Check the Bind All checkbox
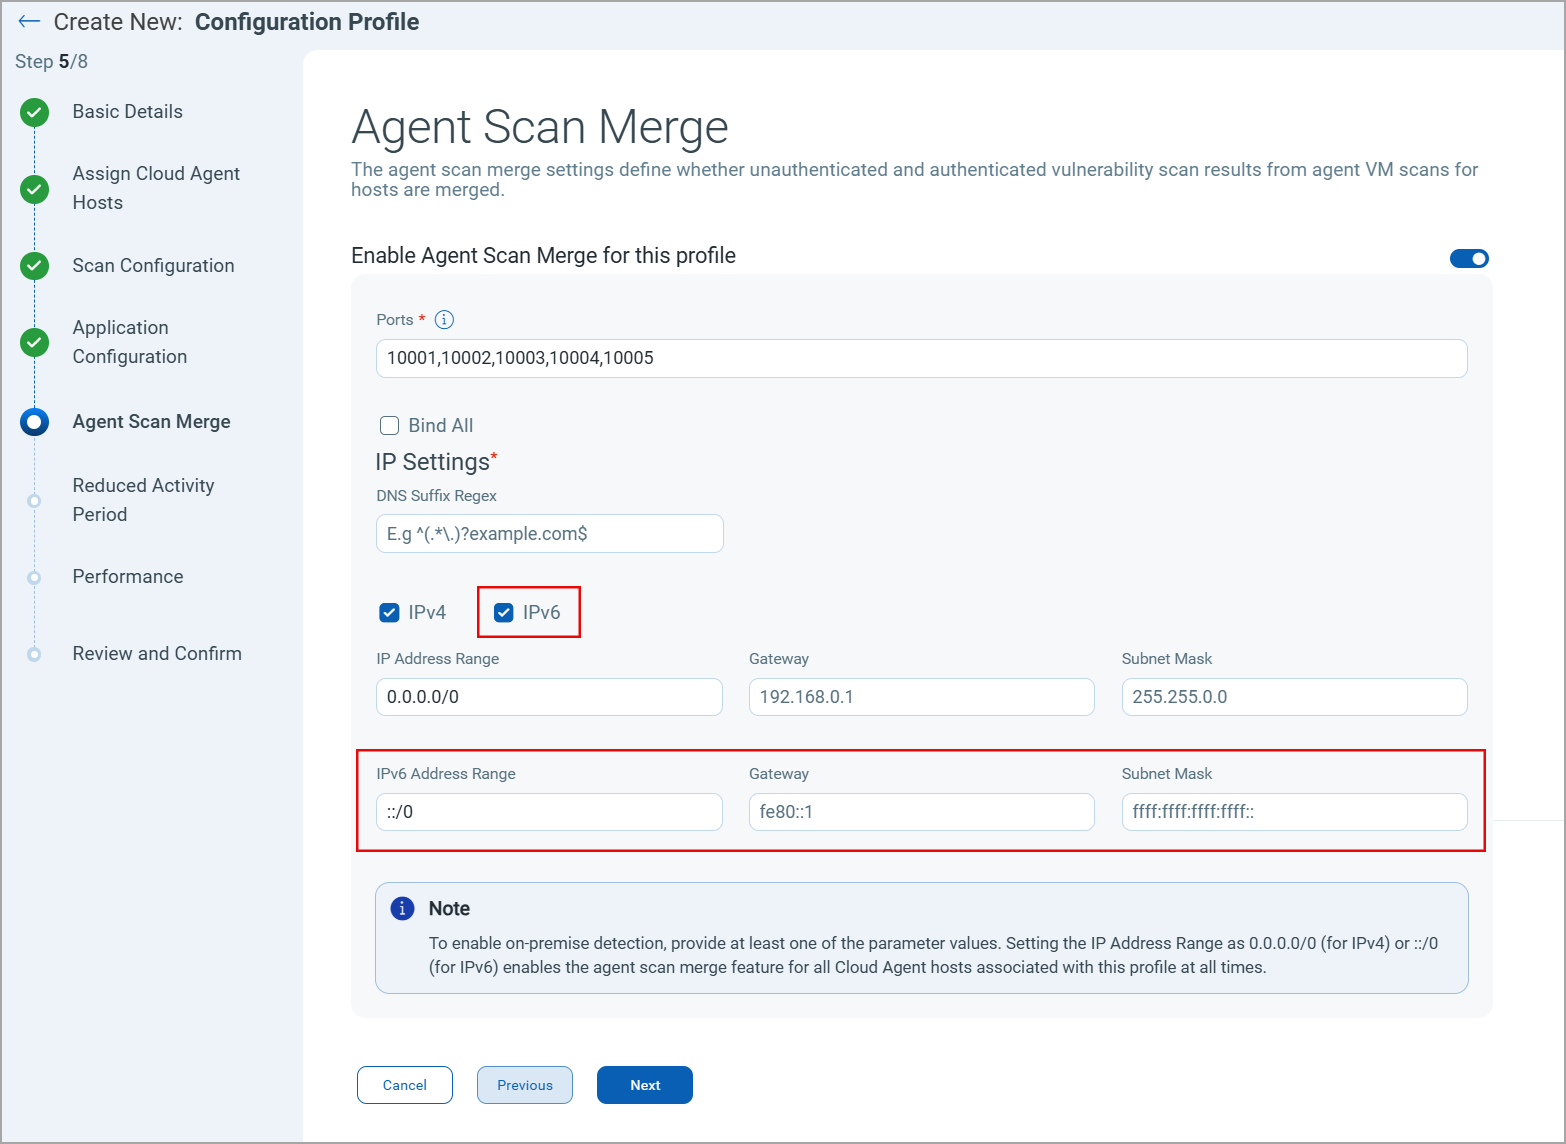The height and width of the screenshot is (1144, 1566). (390, 426)
